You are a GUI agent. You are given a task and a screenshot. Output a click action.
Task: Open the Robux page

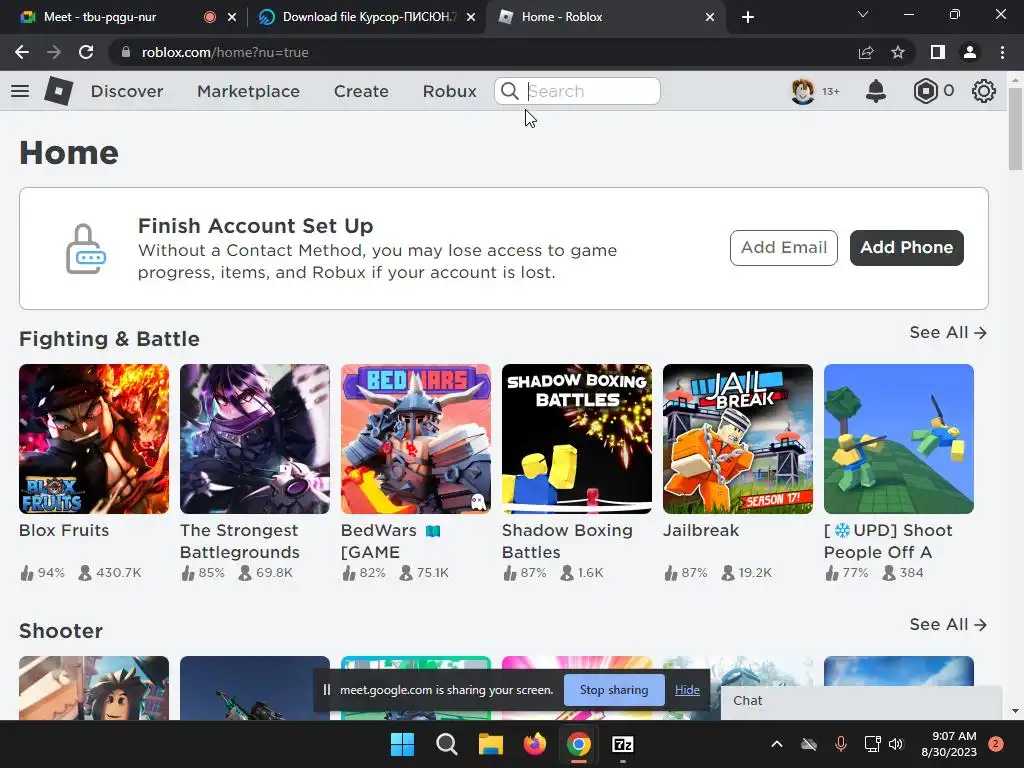[x=449, y=91]
